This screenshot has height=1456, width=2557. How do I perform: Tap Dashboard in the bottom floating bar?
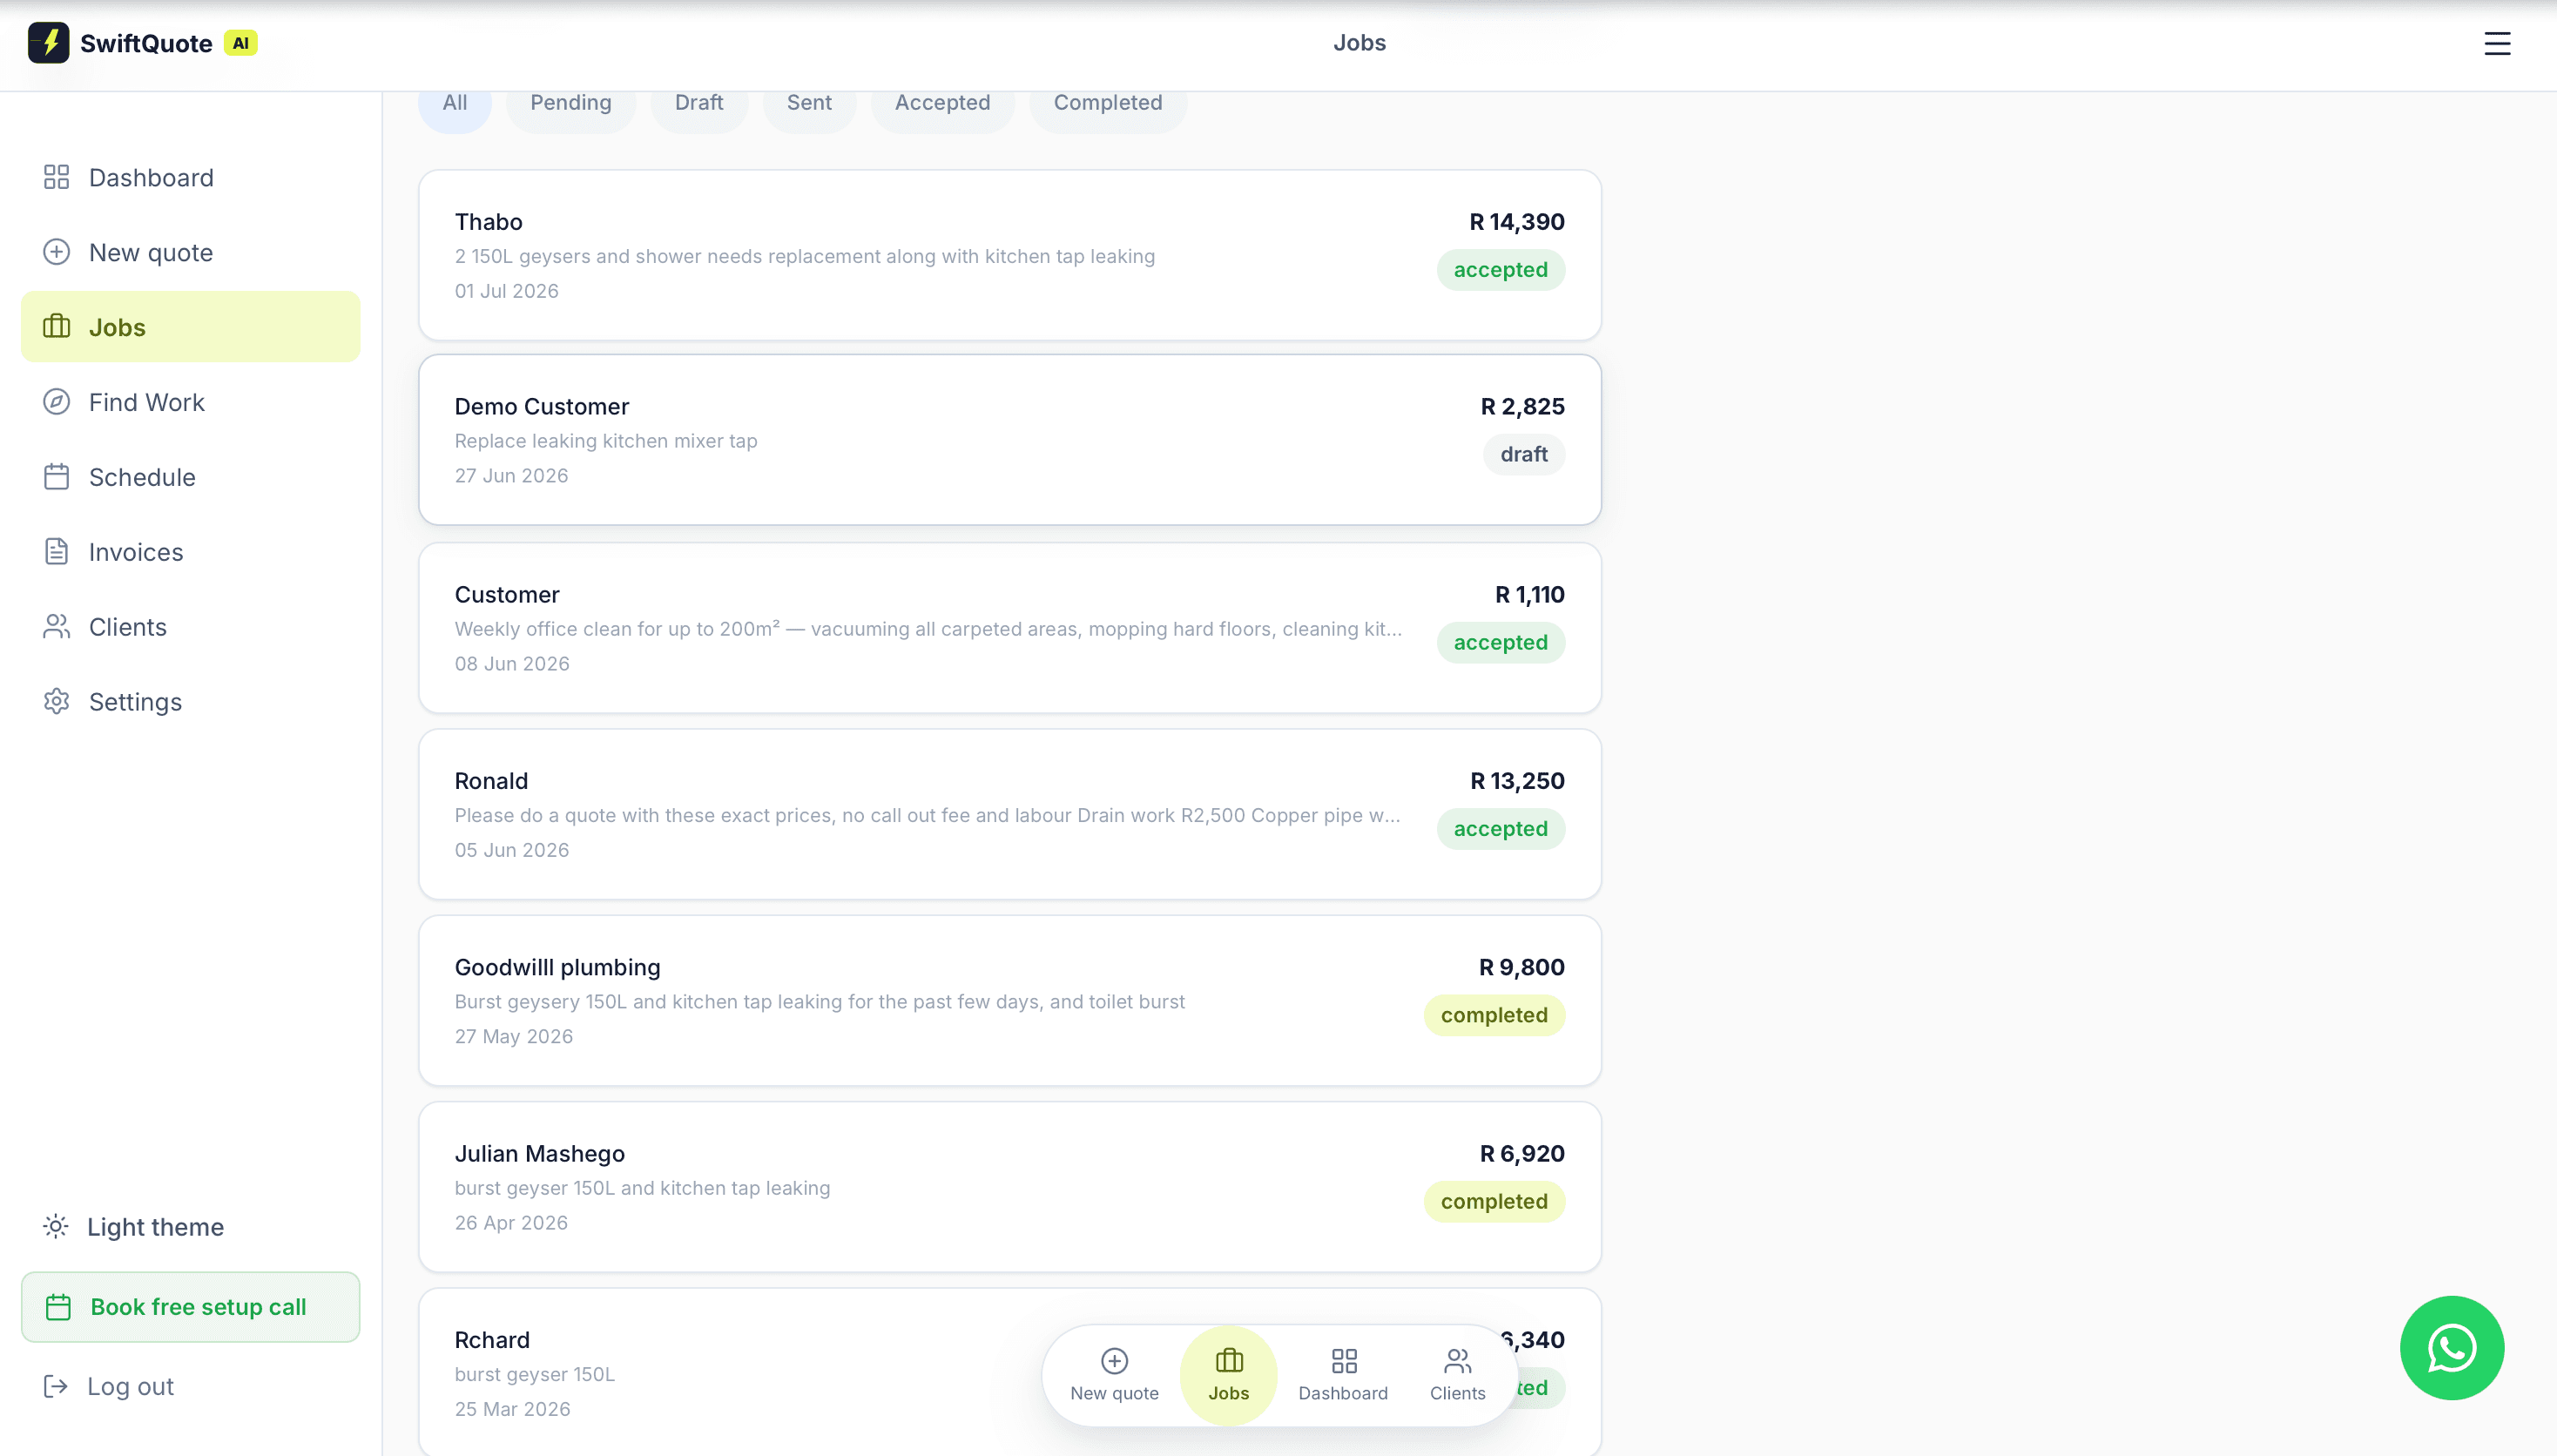tap(1343, 1376)
